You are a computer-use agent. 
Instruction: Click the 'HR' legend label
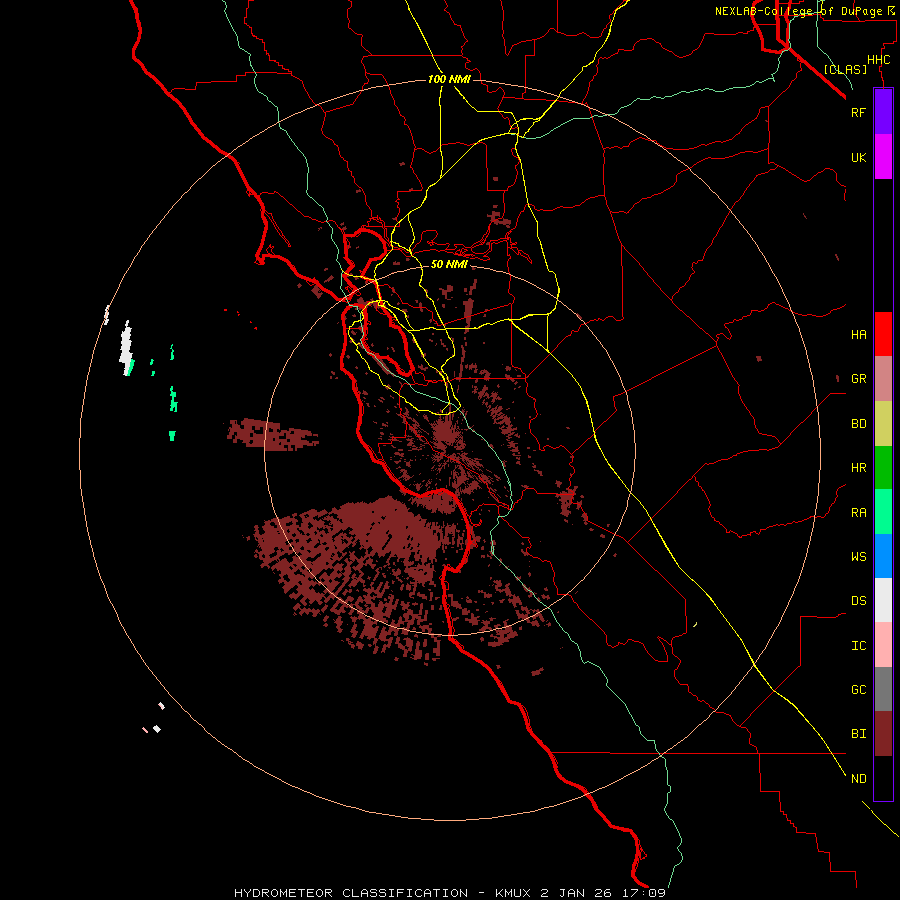point(858,468)
